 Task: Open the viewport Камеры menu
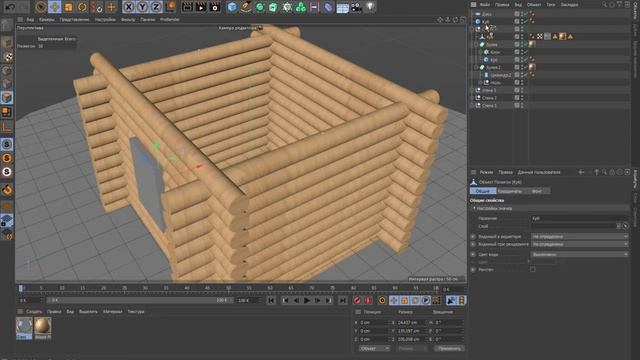(47, 19)
